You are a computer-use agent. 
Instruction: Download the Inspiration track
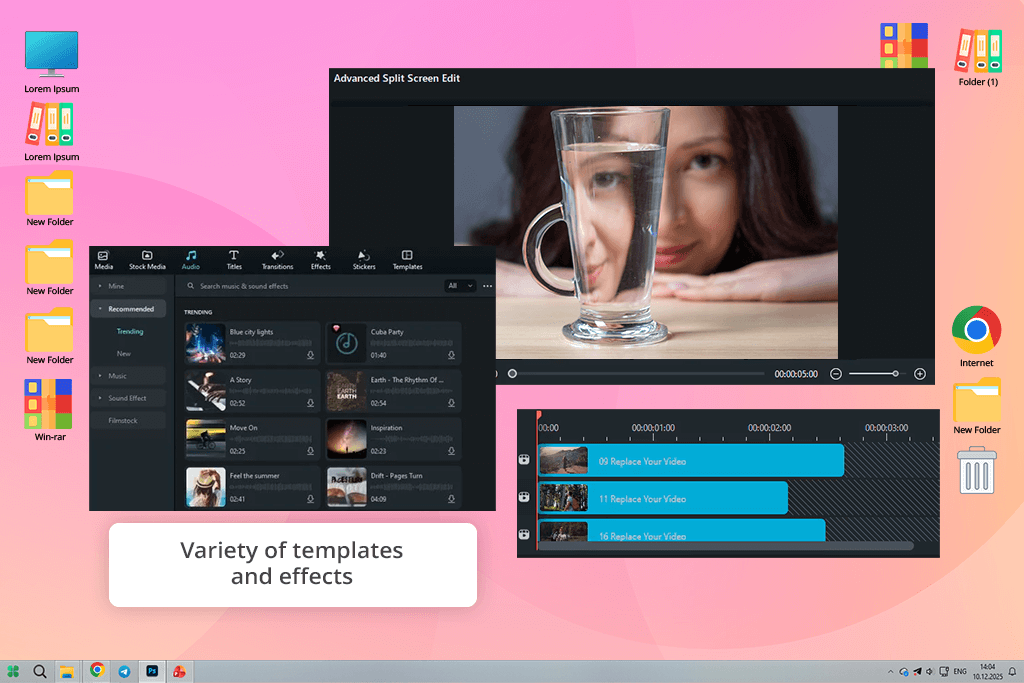(451, 451)
